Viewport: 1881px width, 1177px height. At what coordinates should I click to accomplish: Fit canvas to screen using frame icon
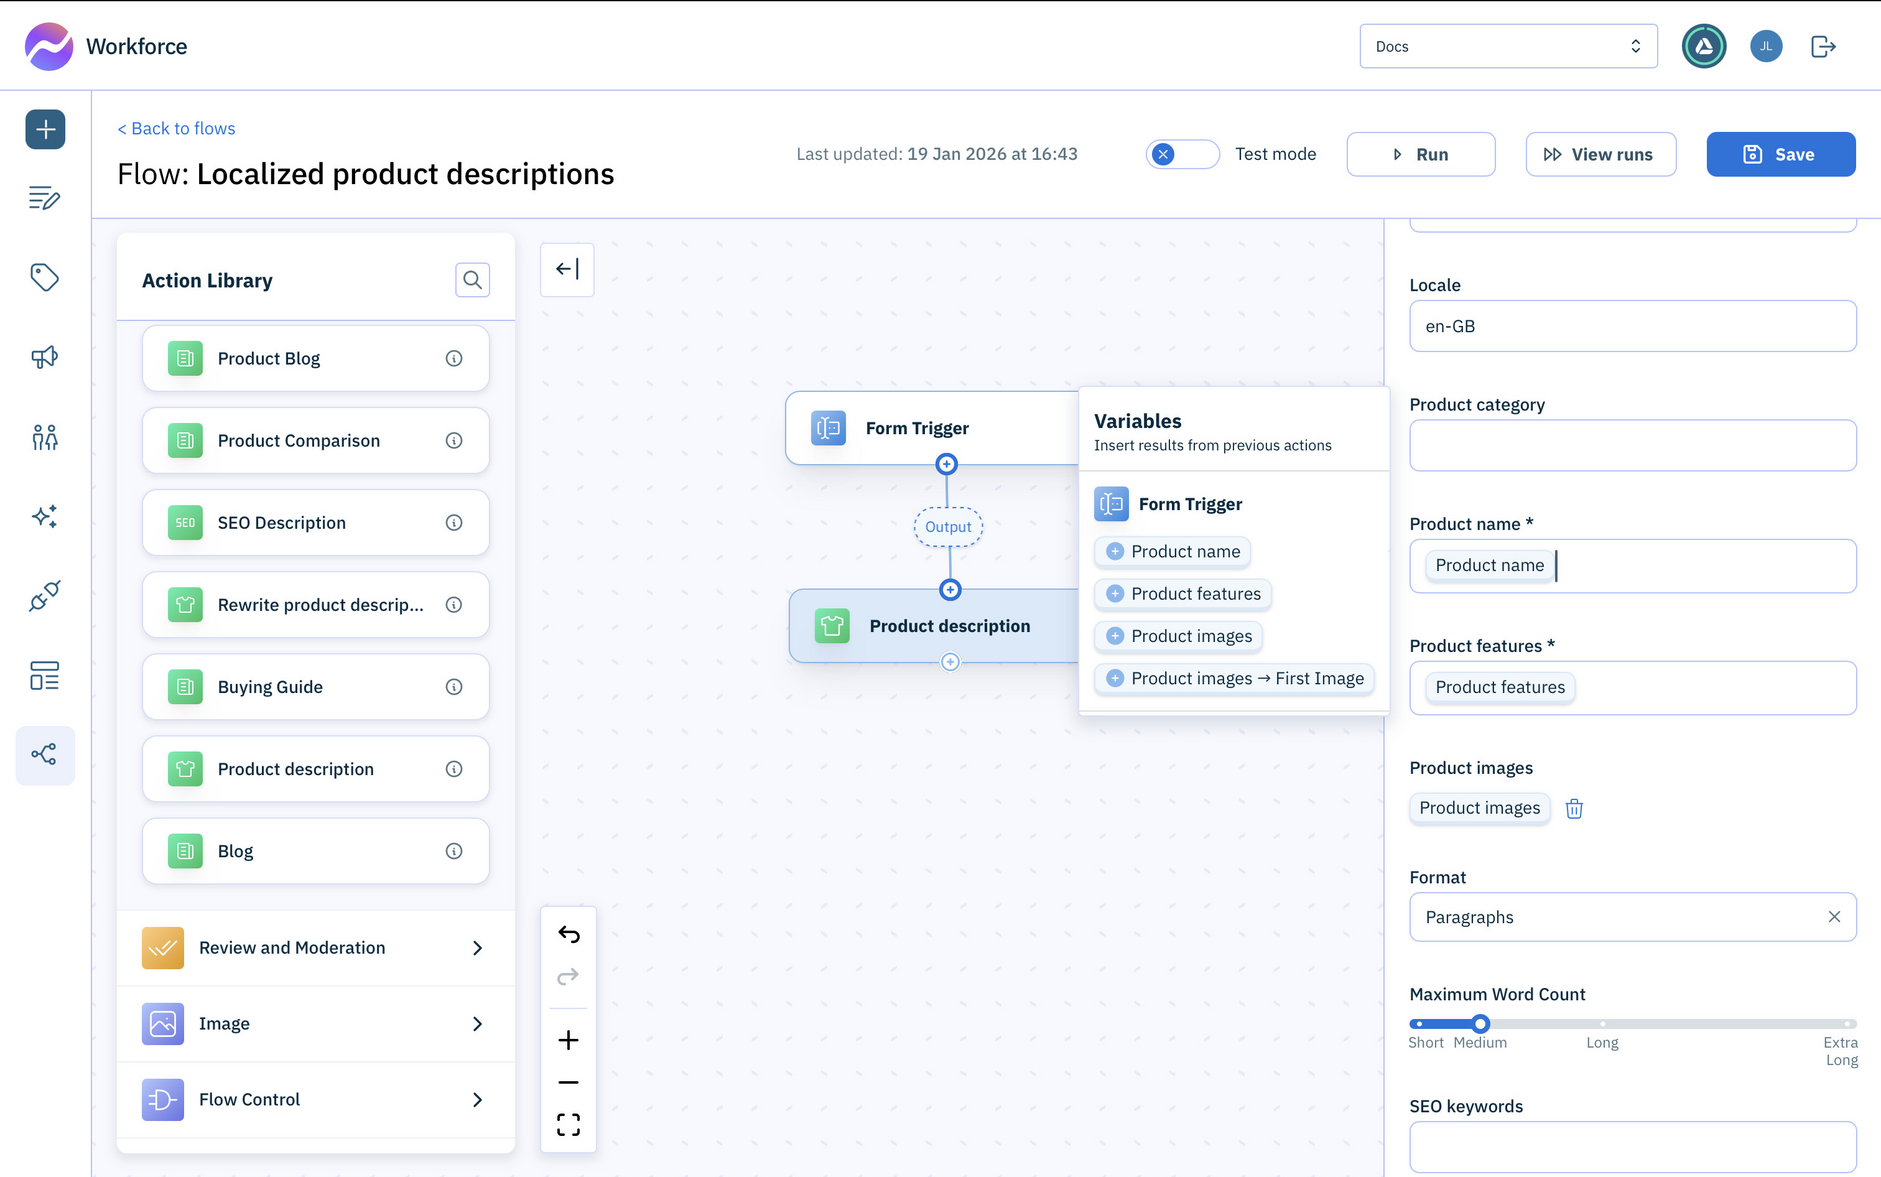tap(568, 1124)
